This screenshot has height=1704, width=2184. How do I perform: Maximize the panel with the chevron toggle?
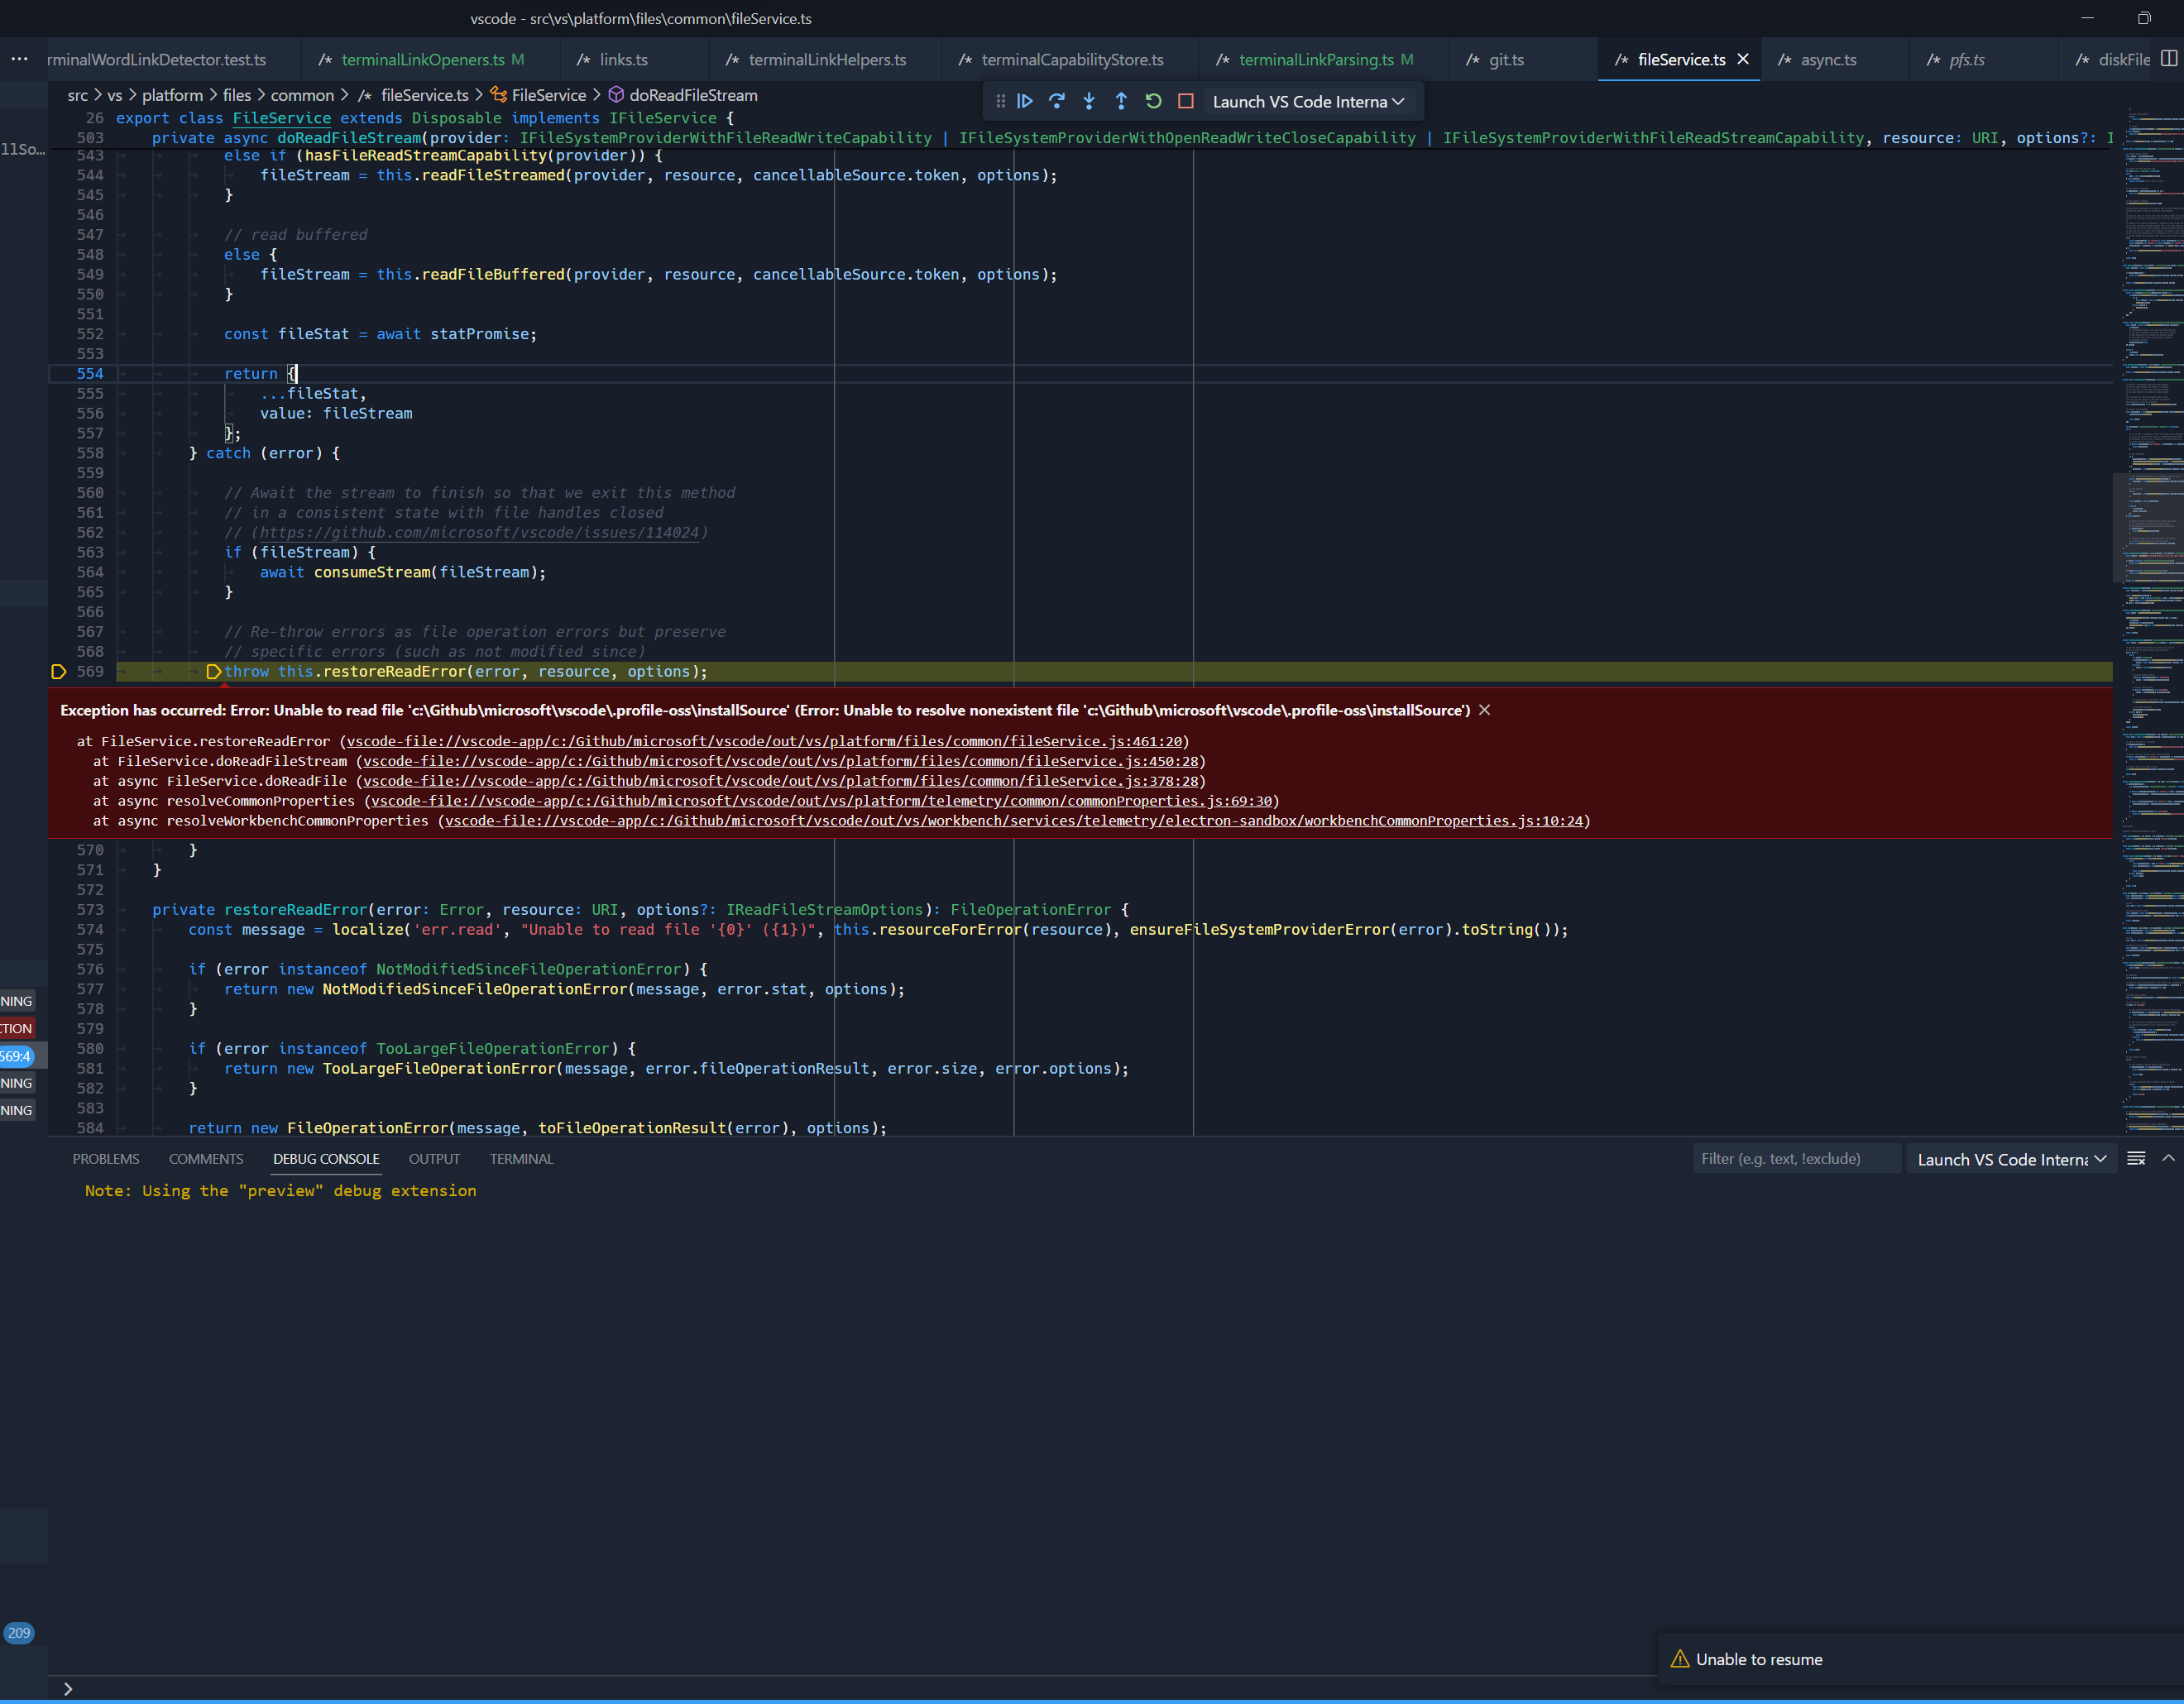[x=2168, y=1158]
